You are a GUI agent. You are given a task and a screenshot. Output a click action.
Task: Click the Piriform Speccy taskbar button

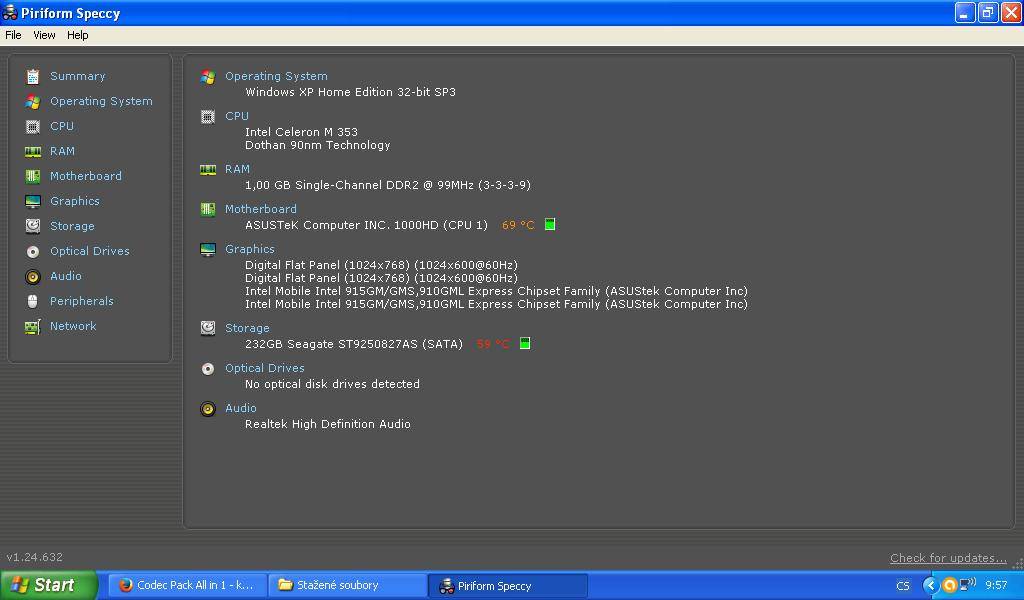[508, 586]
